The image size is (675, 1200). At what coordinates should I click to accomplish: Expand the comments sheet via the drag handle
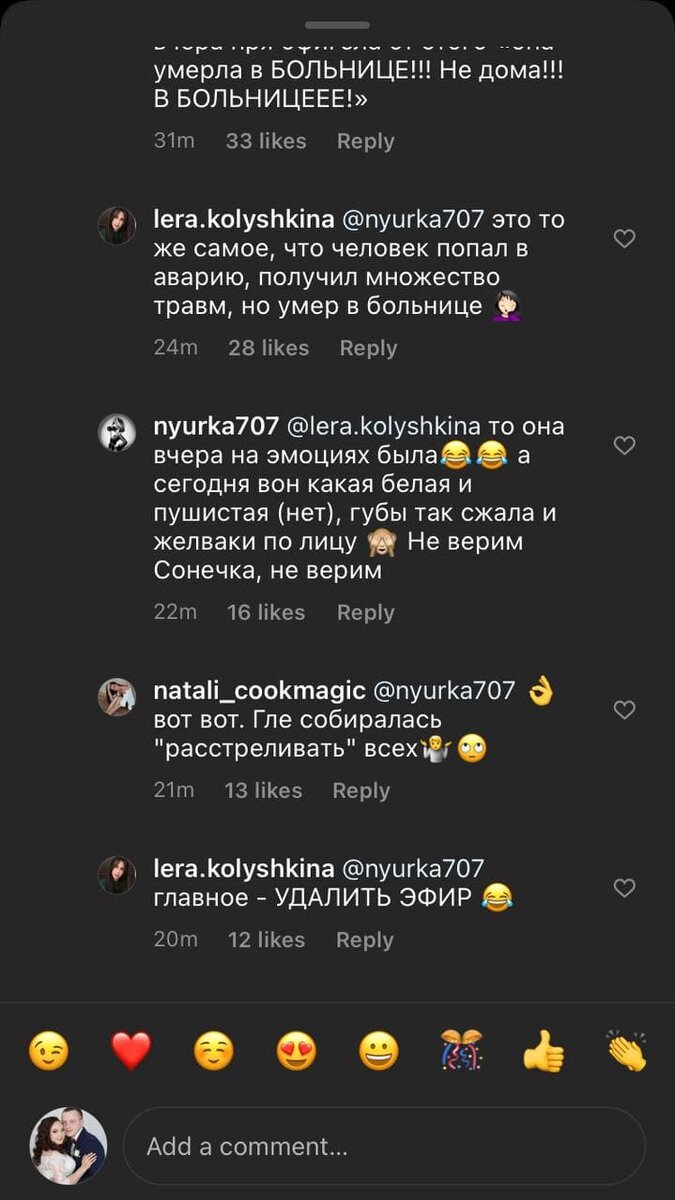pos(337,25)
